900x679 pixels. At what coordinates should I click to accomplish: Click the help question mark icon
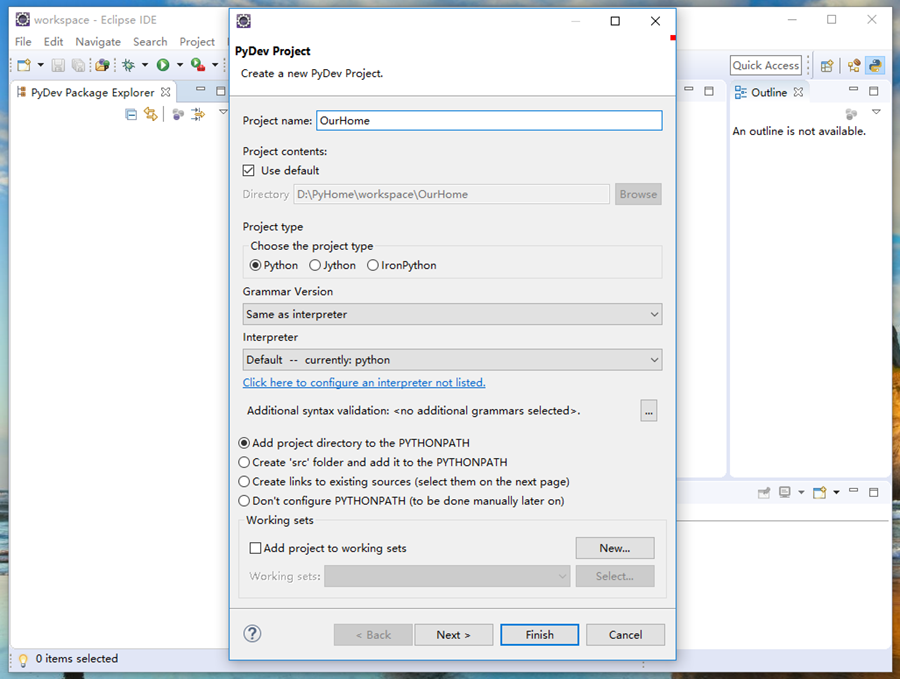pos(252,634)
